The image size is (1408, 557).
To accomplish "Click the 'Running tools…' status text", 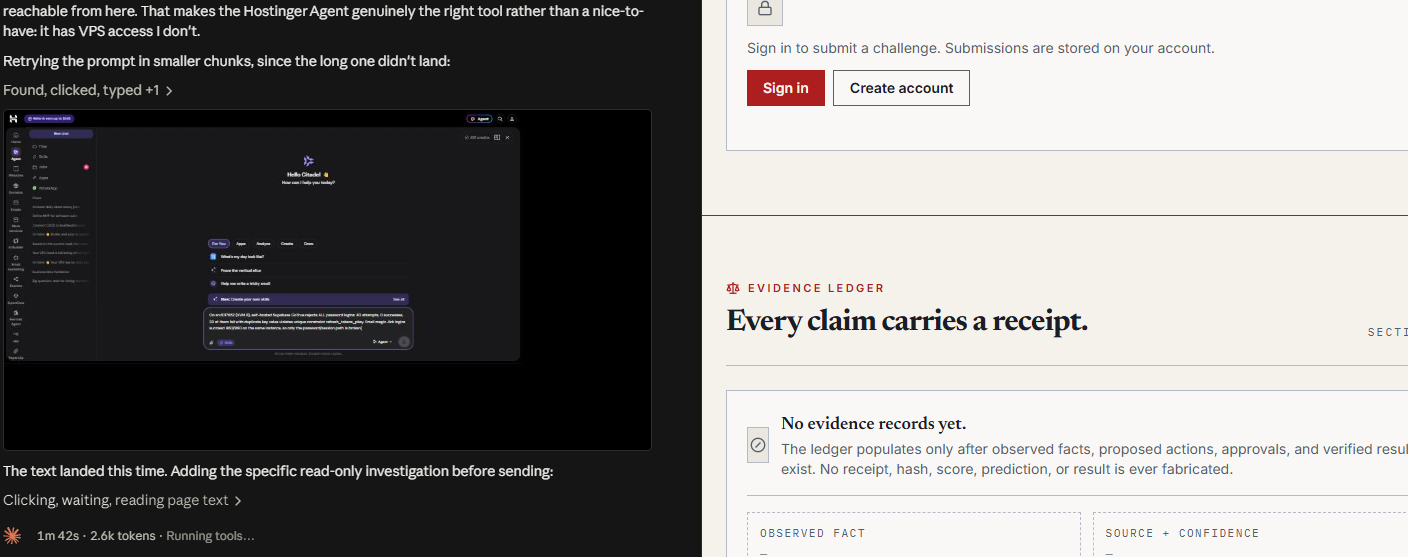I will [210, 536].
